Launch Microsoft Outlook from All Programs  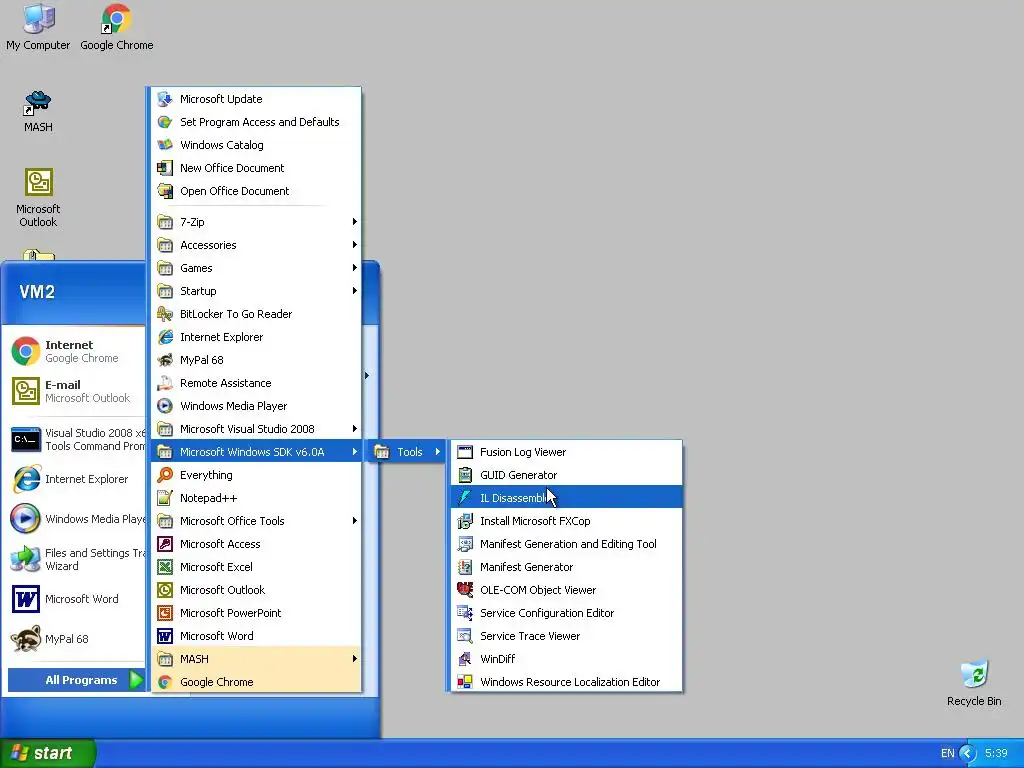pos(256,590)
